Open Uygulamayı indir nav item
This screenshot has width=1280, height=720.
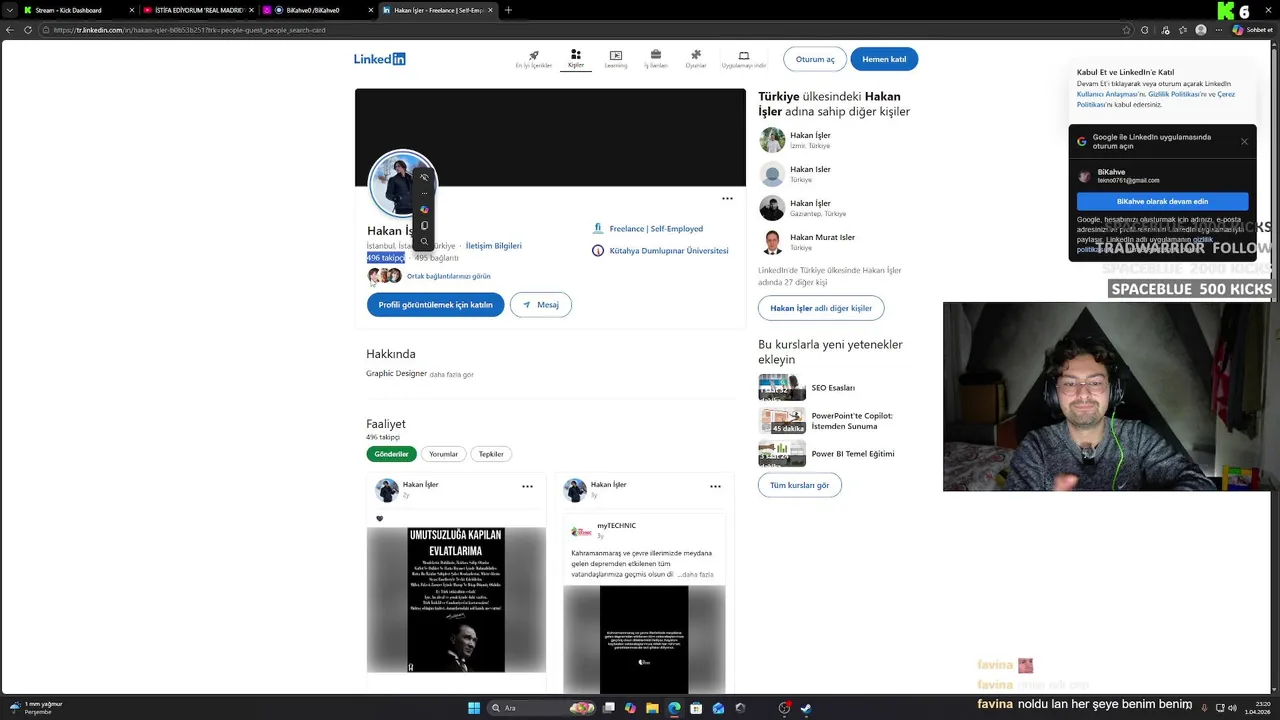(744, 59)
